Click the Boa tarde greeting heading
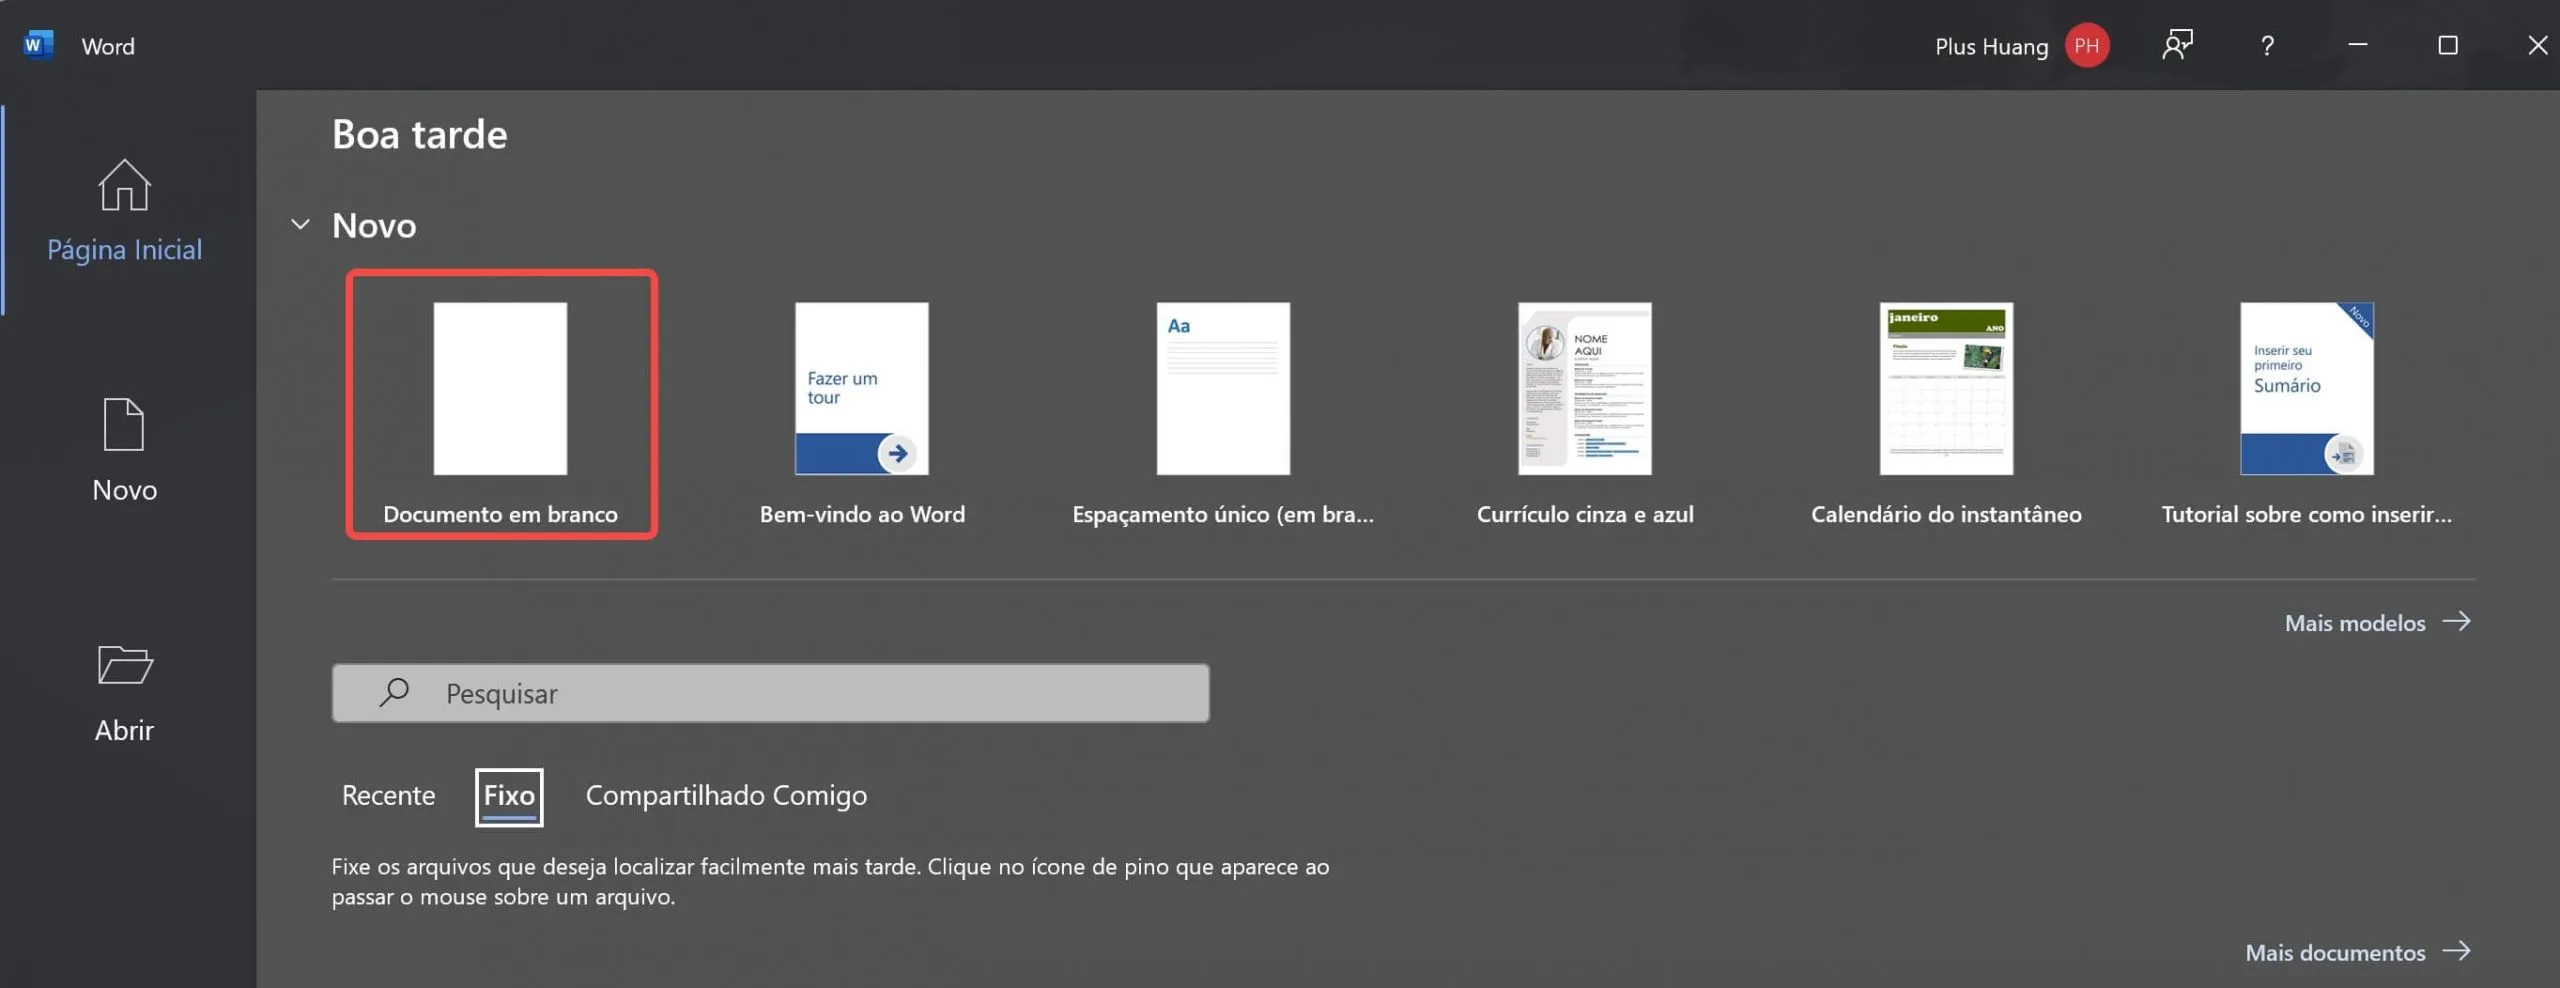 [419, 134]
